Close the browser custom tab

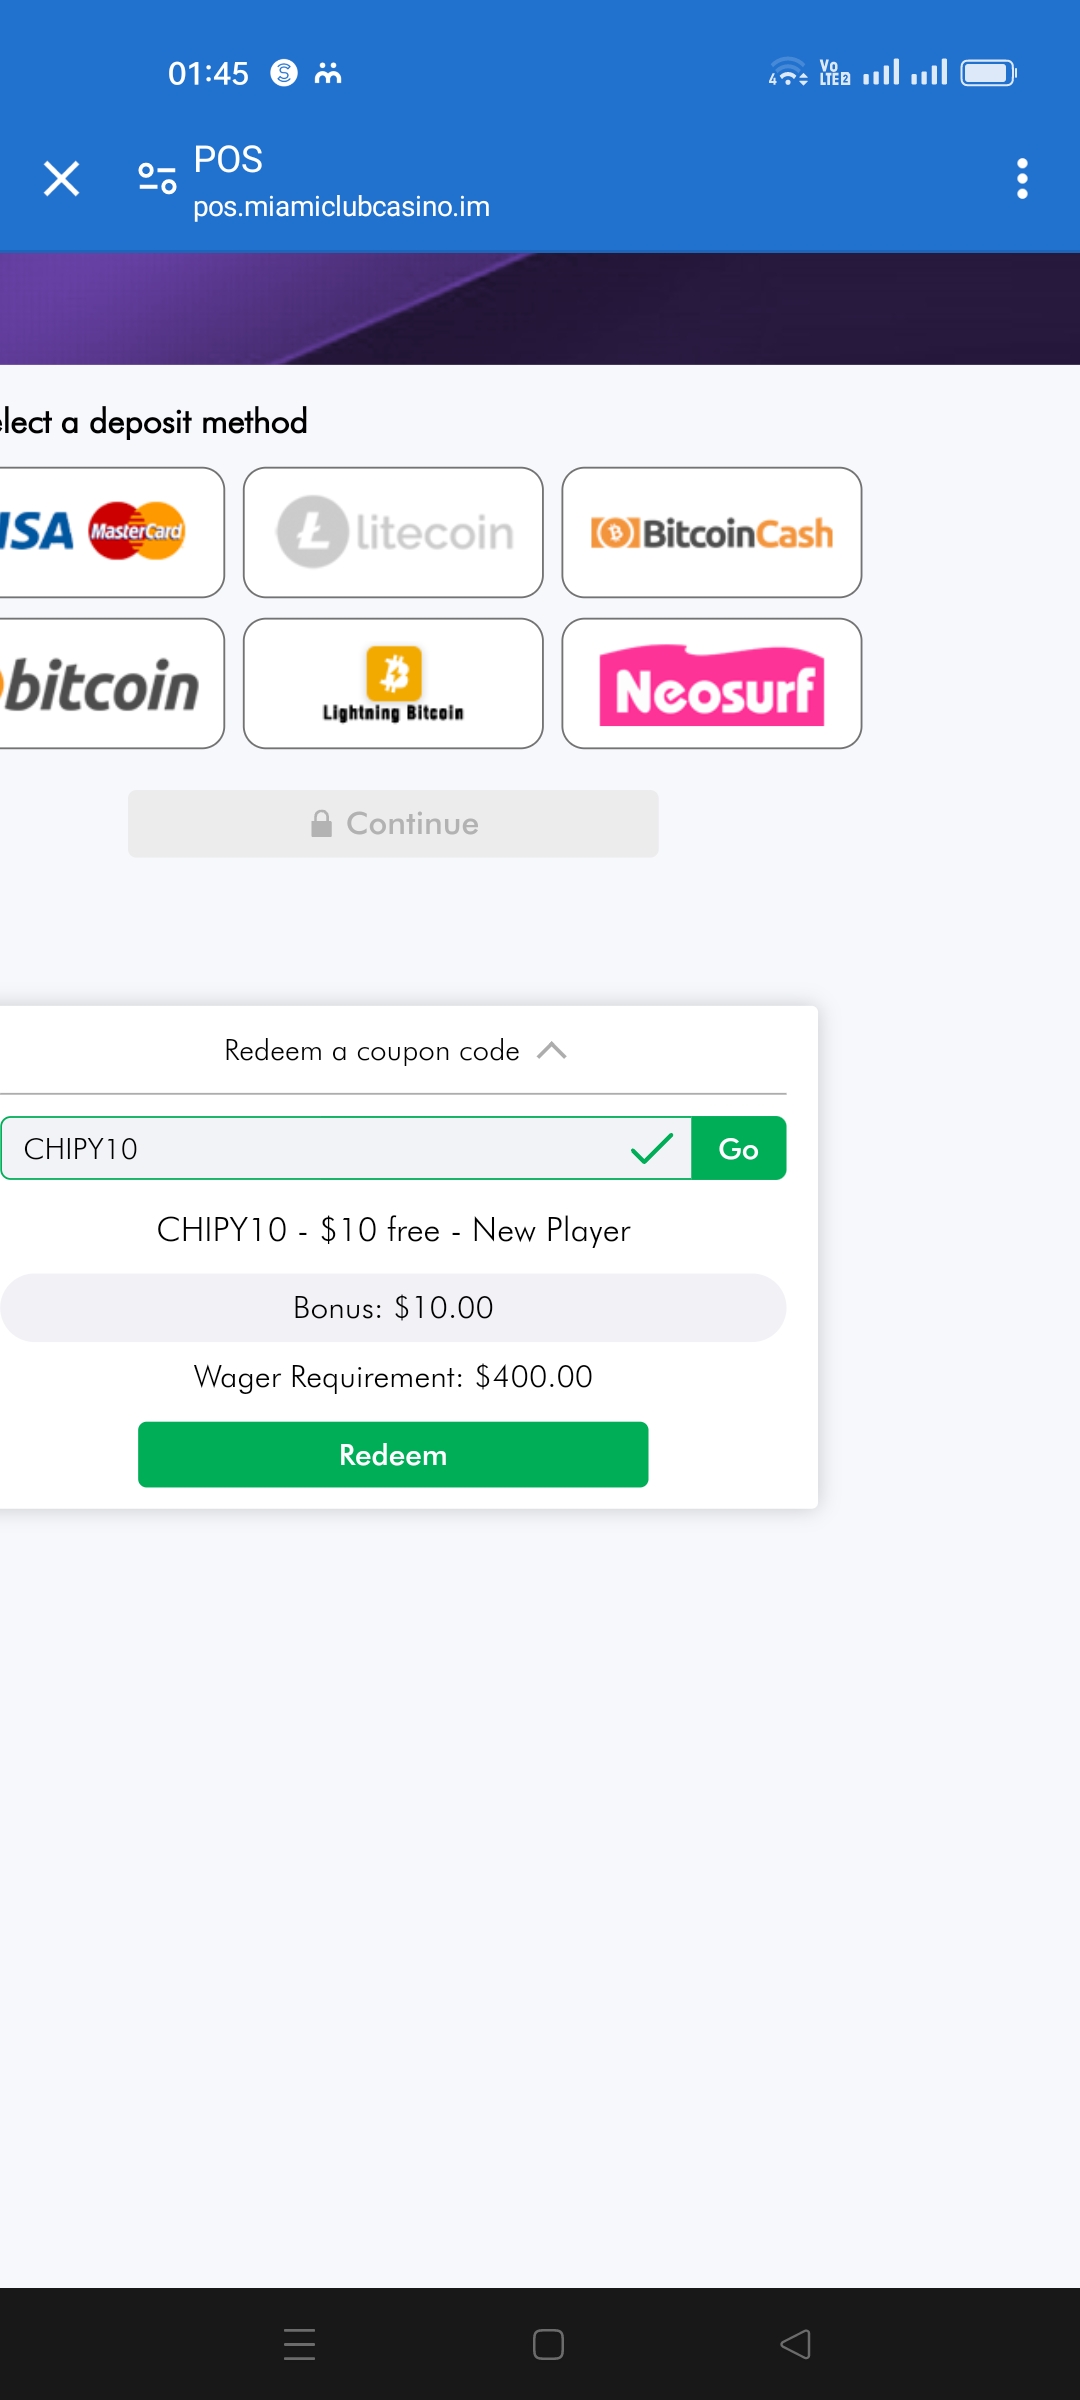pyautogui.click(x=62, y=180)
